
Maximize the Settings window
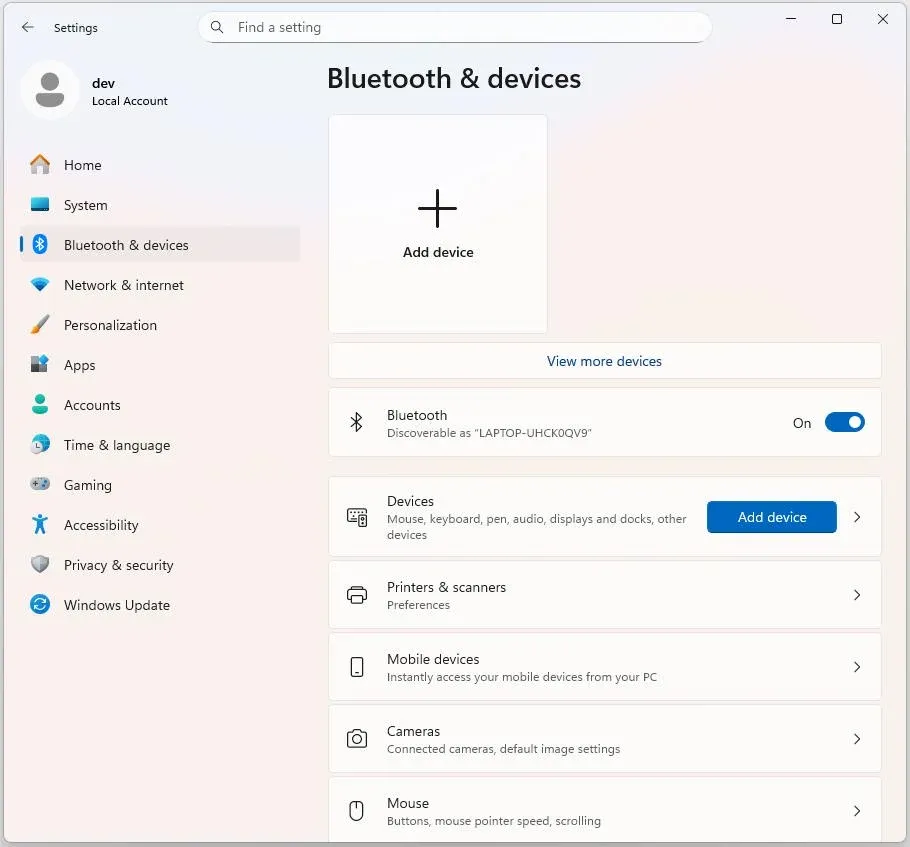click(x=836, y=19)
